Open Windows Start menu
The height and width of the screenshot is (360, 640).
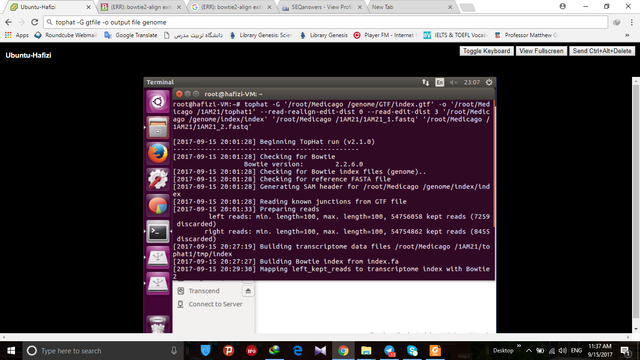point(11,351)
